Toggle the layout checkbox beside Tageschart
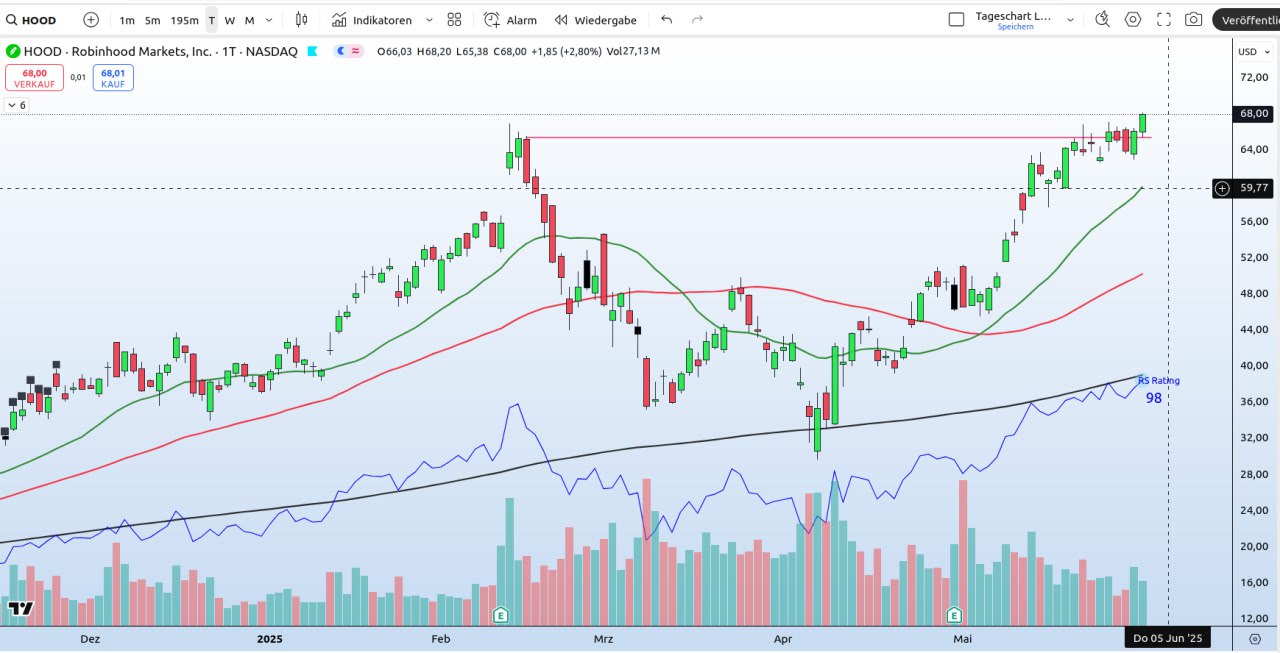The width and height of the screenshot is (1280, 653). (x=956, y=19)
